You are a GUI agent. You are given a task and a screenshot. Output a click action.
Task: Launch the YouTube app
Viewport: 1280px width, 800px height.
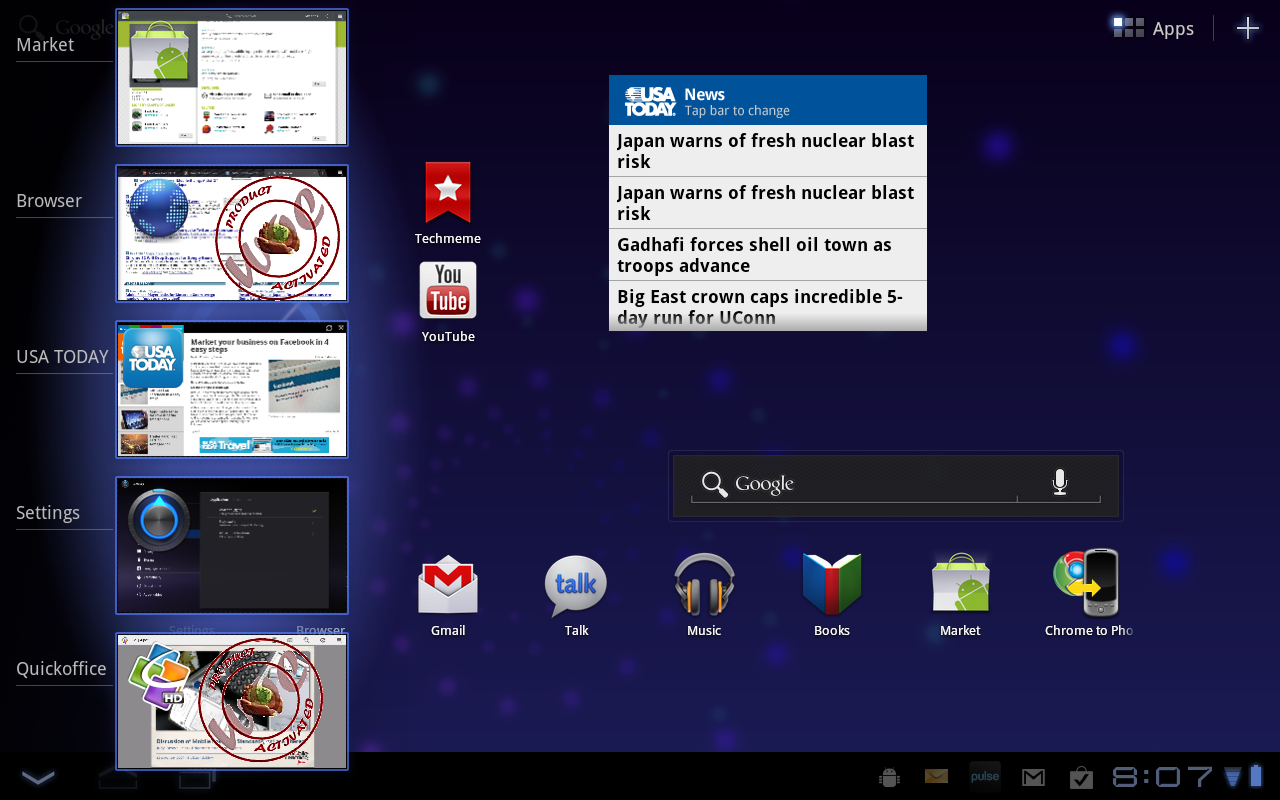[x=448, y=290]
